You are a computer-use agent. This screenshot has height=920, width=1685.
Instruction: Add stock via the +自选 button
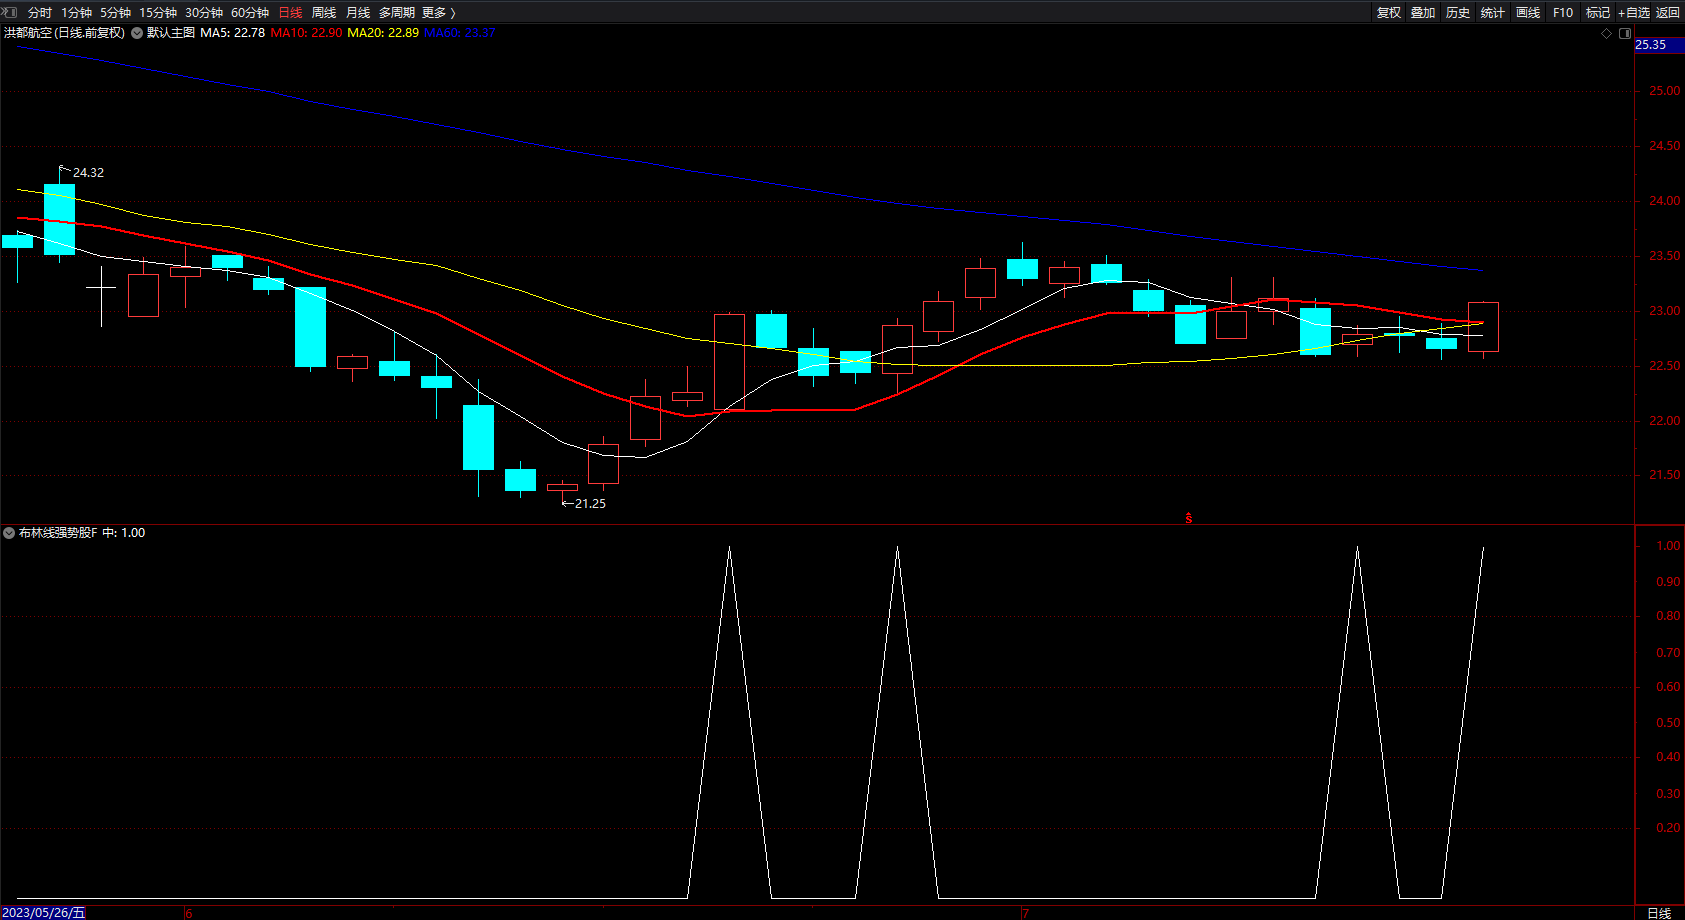[x=1634, y=13]
